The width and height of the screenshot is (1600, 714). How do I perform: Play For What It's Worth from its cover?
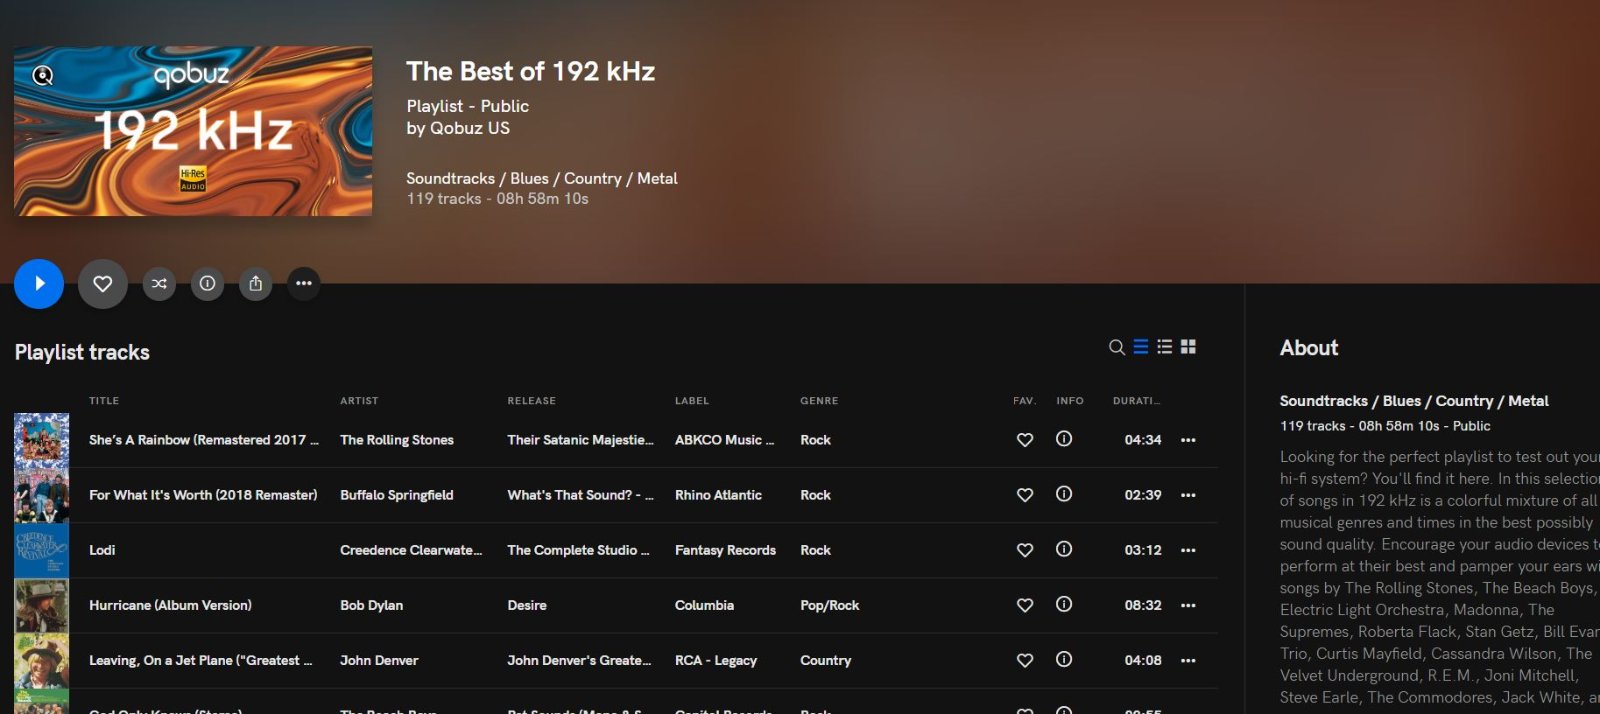click(42, 495)
